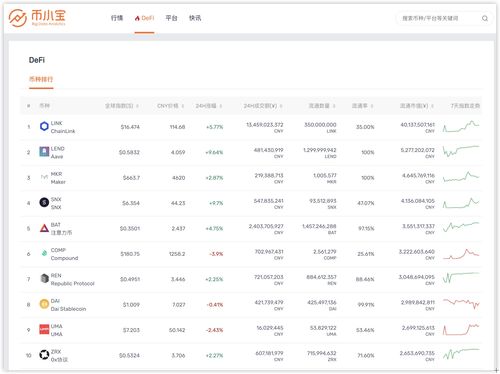
Task: Open the ZRX 7-day trend chart
Action: click(x=461, y=354)
